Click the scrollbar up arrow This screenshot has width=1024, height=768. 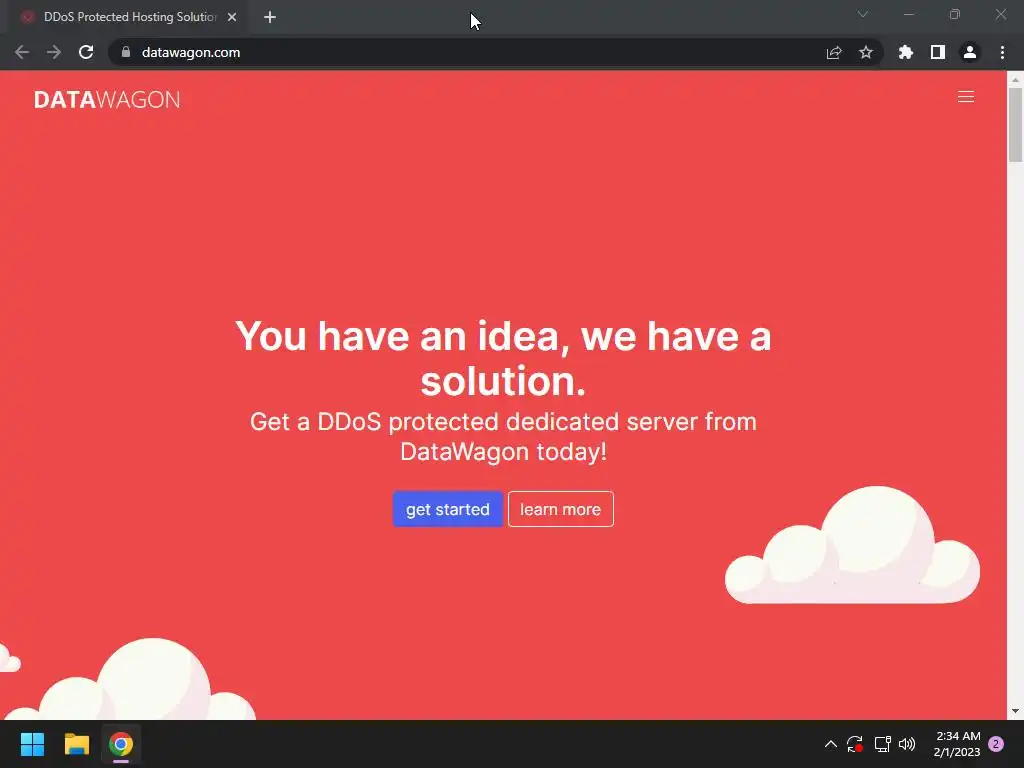(x=1015, y=80)
